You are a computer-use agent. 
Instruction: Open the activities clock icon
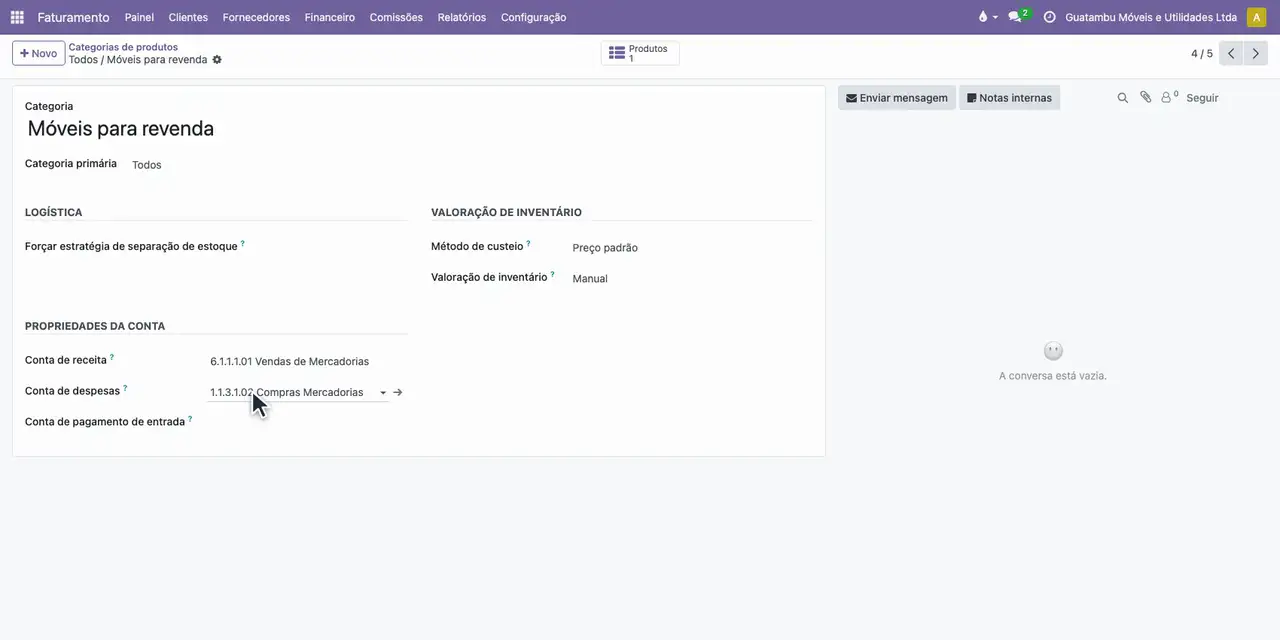1049,17
